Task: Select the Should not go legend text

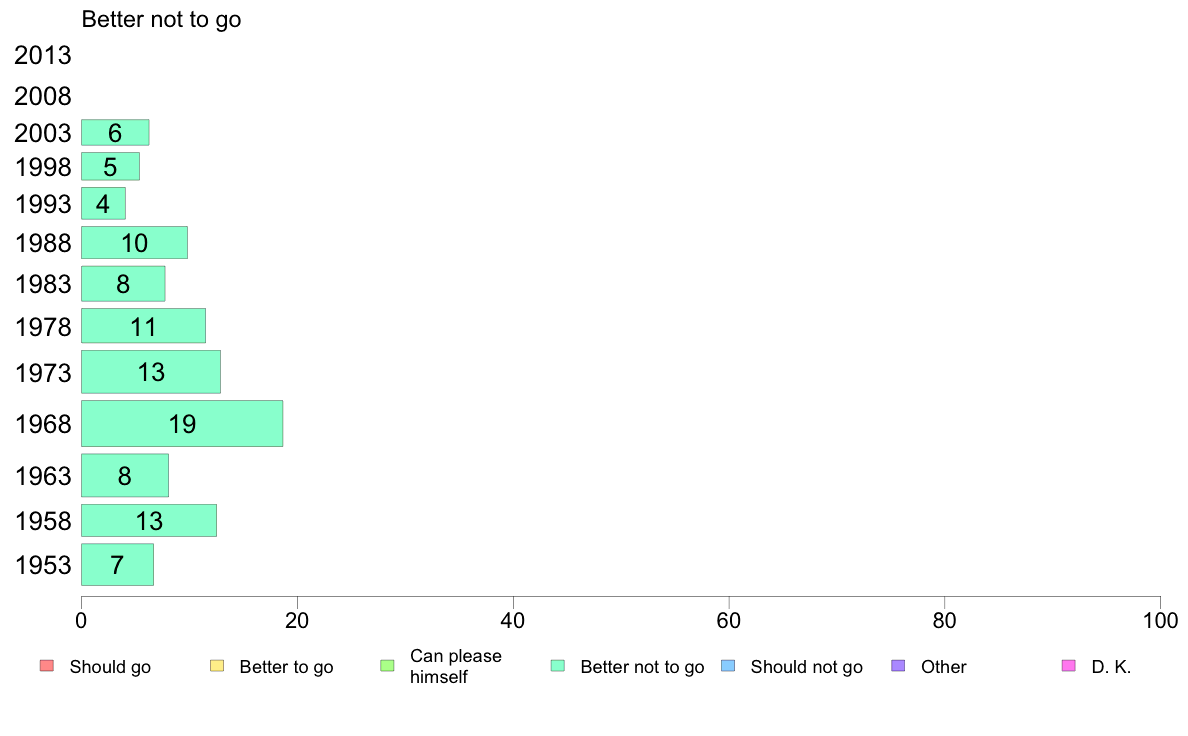Action: coord(806,667)
